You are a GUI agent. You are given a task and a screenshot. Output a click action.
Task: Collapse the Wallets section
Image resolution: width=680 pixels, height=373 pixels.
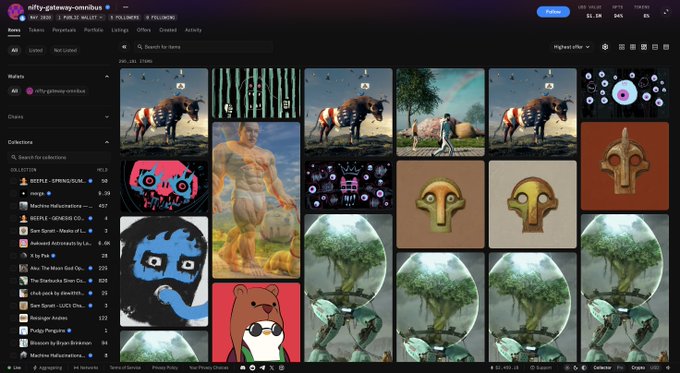pos(107,77)
